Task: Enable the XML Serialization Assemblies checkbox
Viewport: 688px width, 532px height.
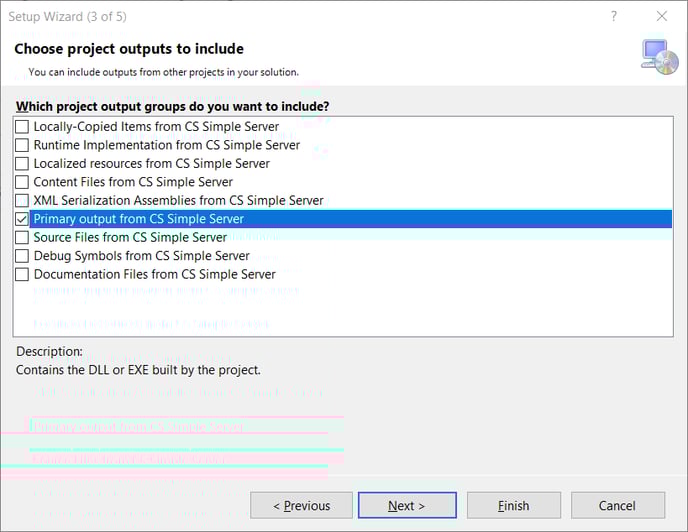Action: tap(23, 200)
